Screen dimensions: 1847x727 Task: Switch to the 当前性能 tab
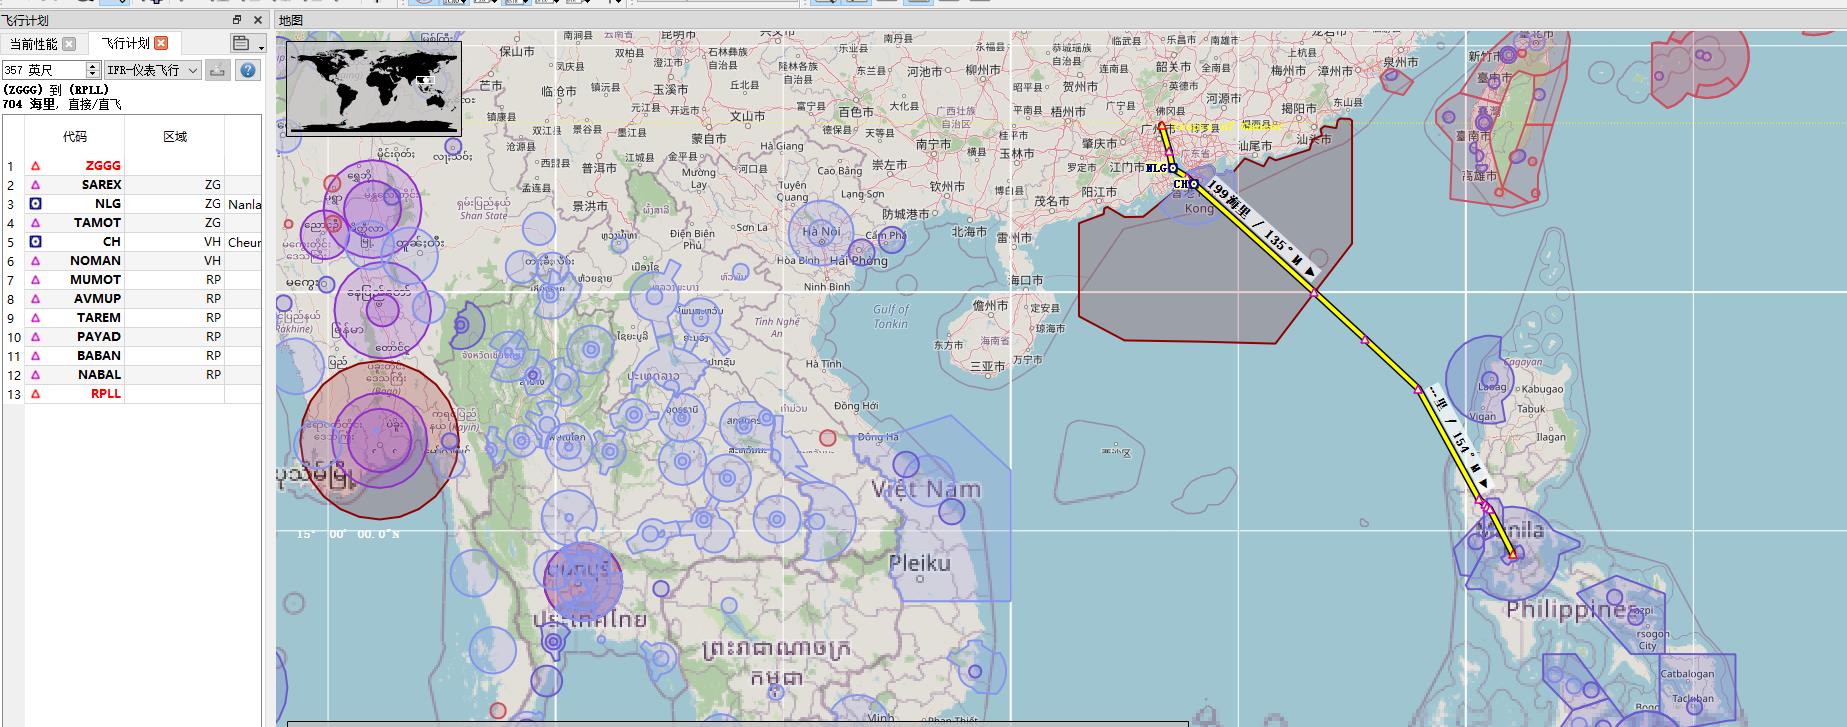click(33, 44)
